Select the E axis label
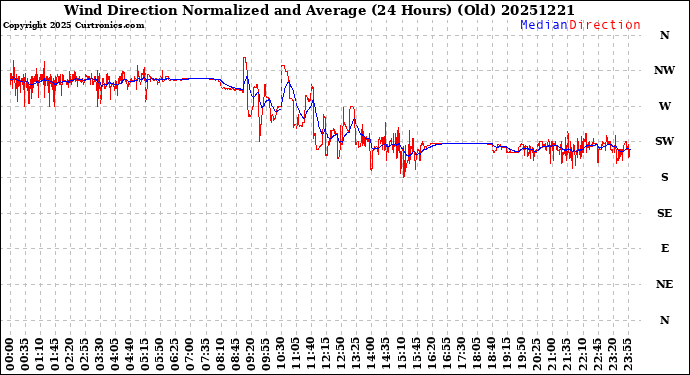The height and width of the screenshot is (375, 690). pos(664,249)
